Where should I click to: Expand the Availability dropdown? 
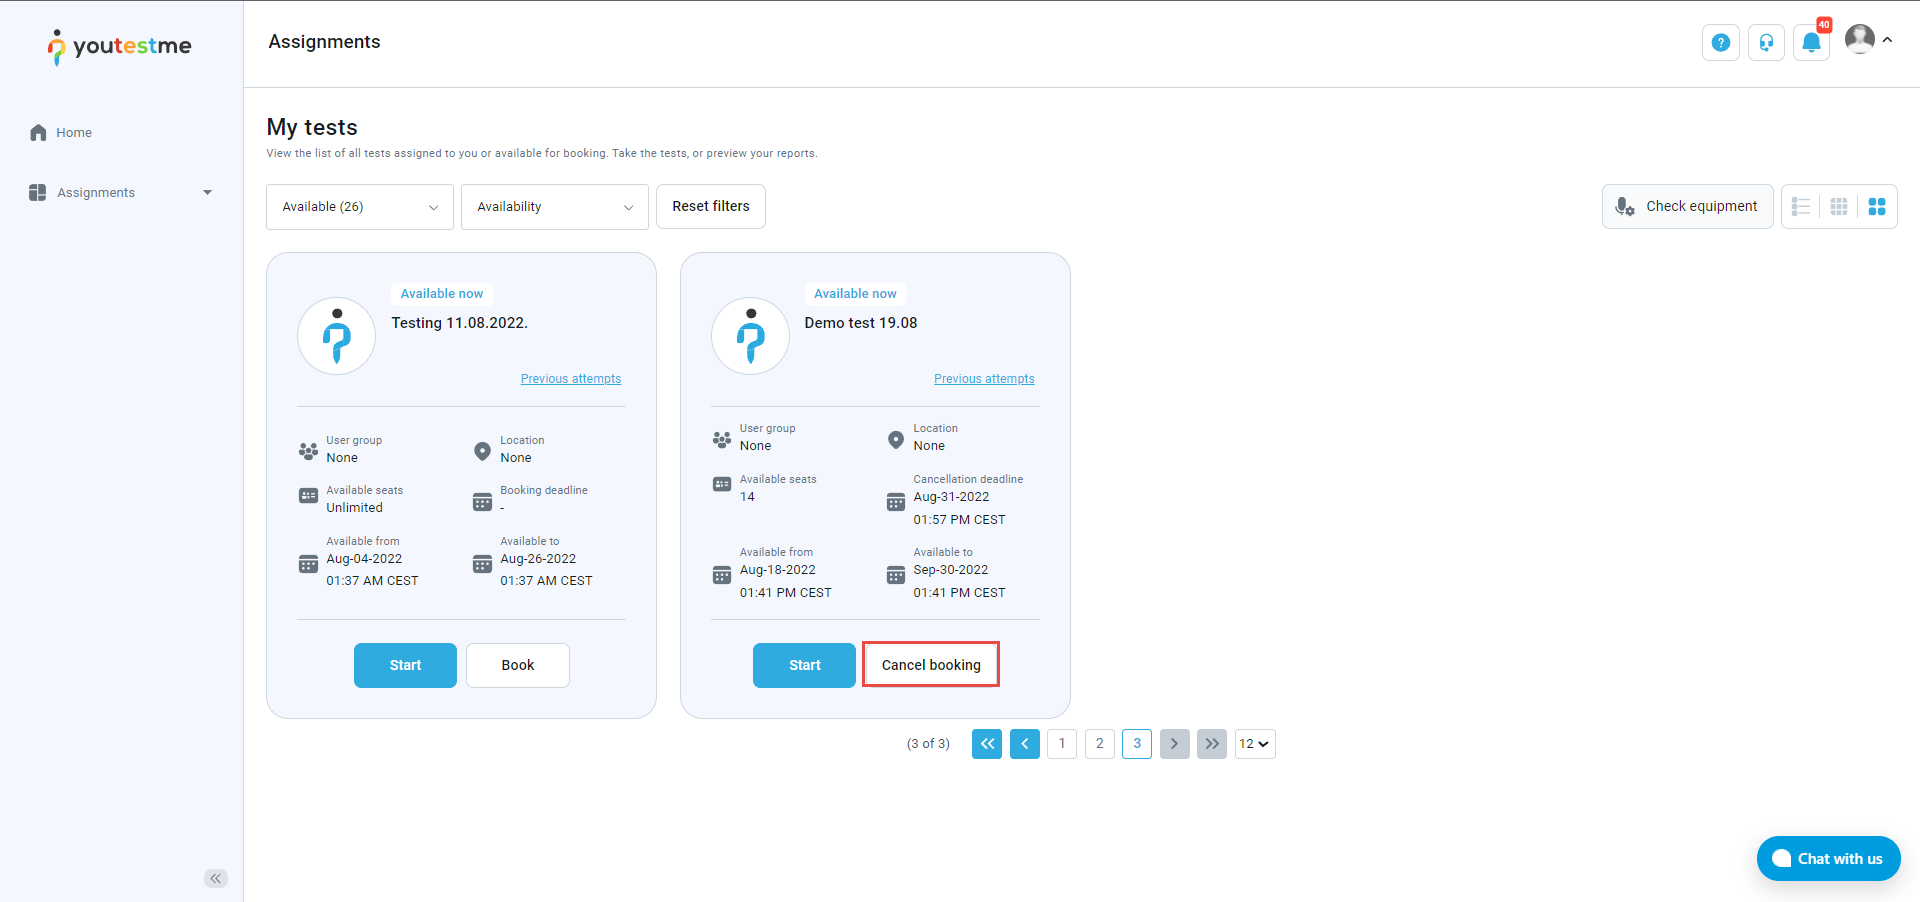(x=554, y=207)
